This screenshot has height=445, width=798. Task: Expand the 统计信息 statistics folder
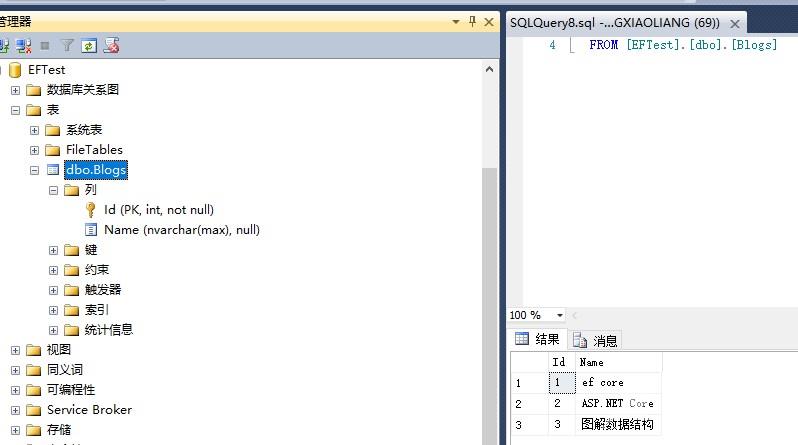(x=53, y=330)
